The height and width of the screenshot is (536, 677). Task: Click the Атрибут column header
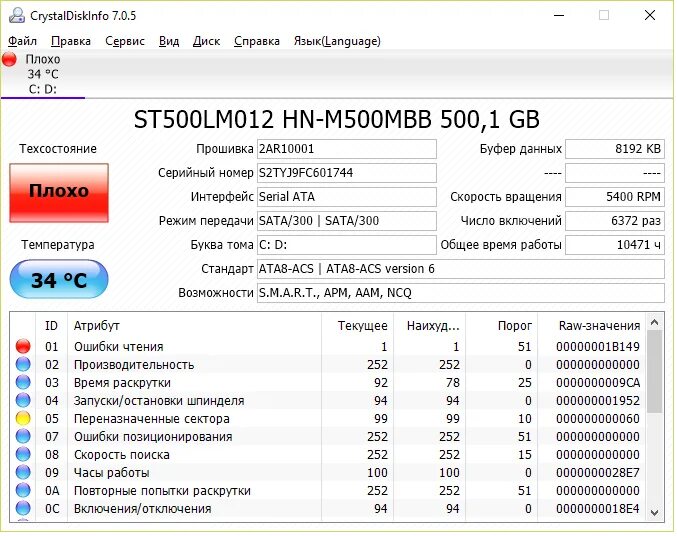pos(194,325)
